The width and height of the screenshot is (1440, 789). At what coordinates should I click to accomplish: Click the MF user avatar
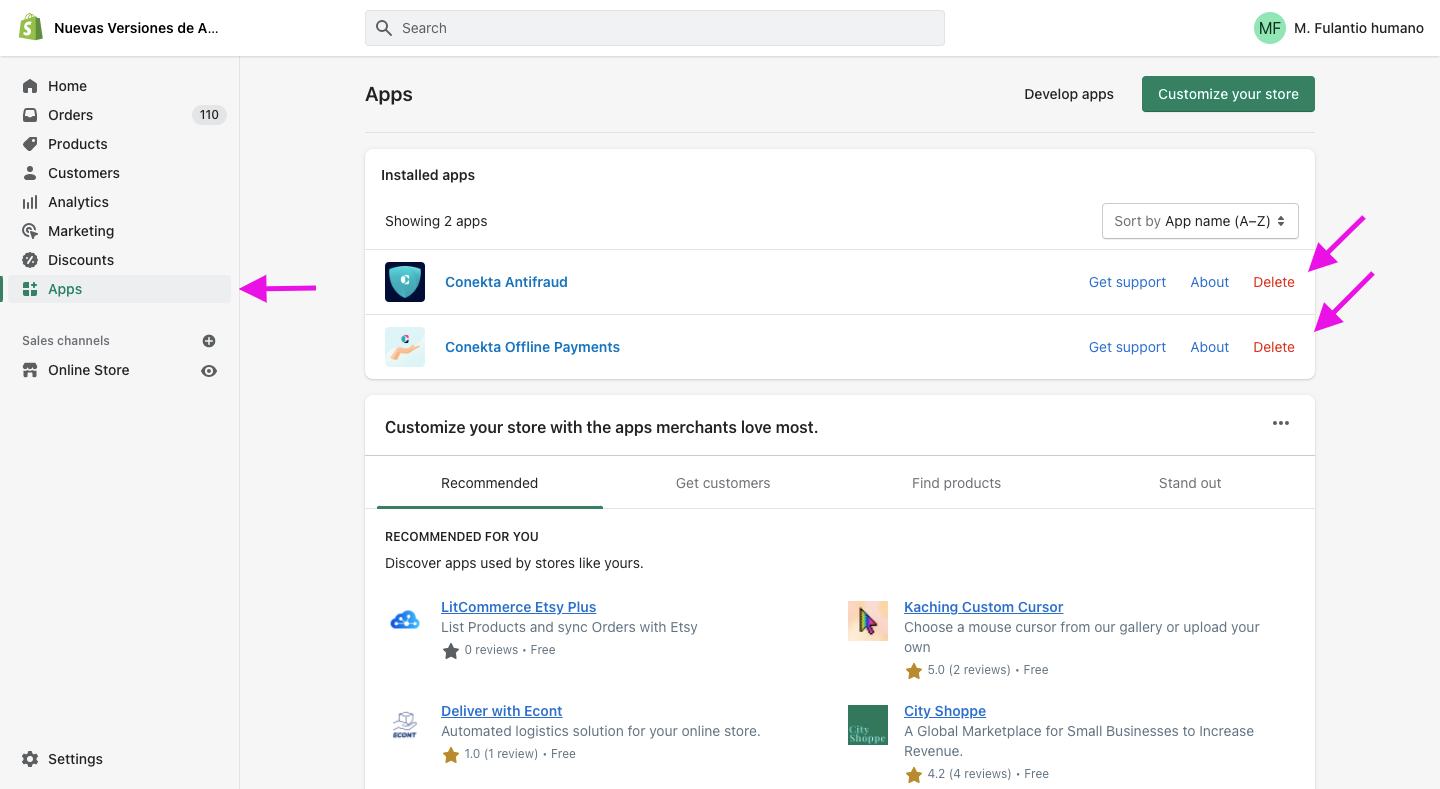tap(1270, 28)
